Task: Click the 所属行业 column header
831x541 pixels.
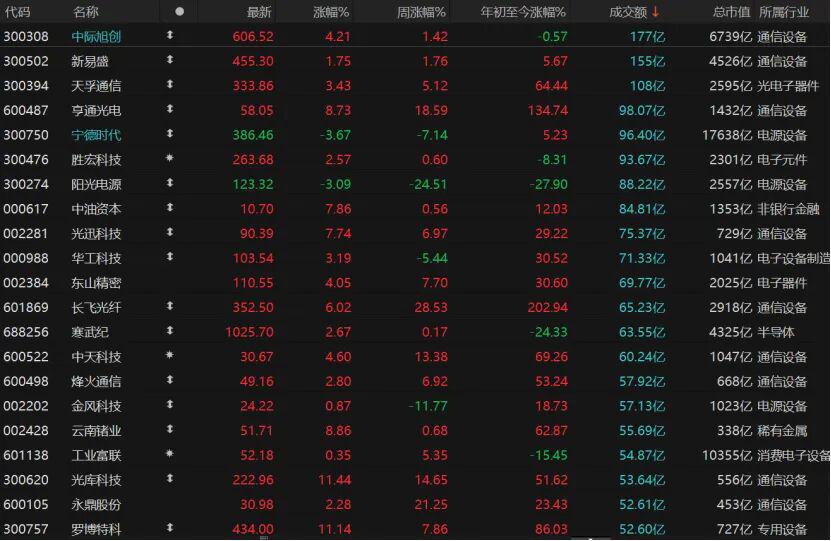Action: point(783,12)
